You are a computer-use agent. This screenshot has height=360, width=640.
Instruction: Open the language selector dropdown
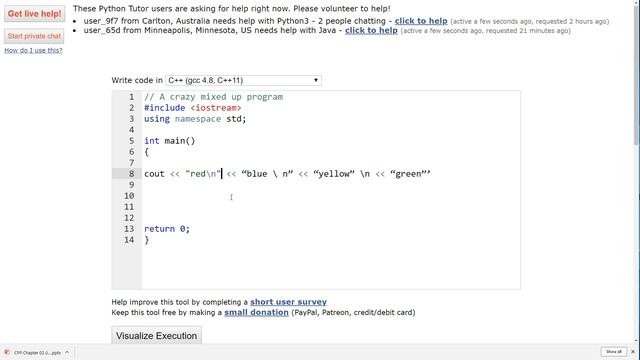[243, 80]
